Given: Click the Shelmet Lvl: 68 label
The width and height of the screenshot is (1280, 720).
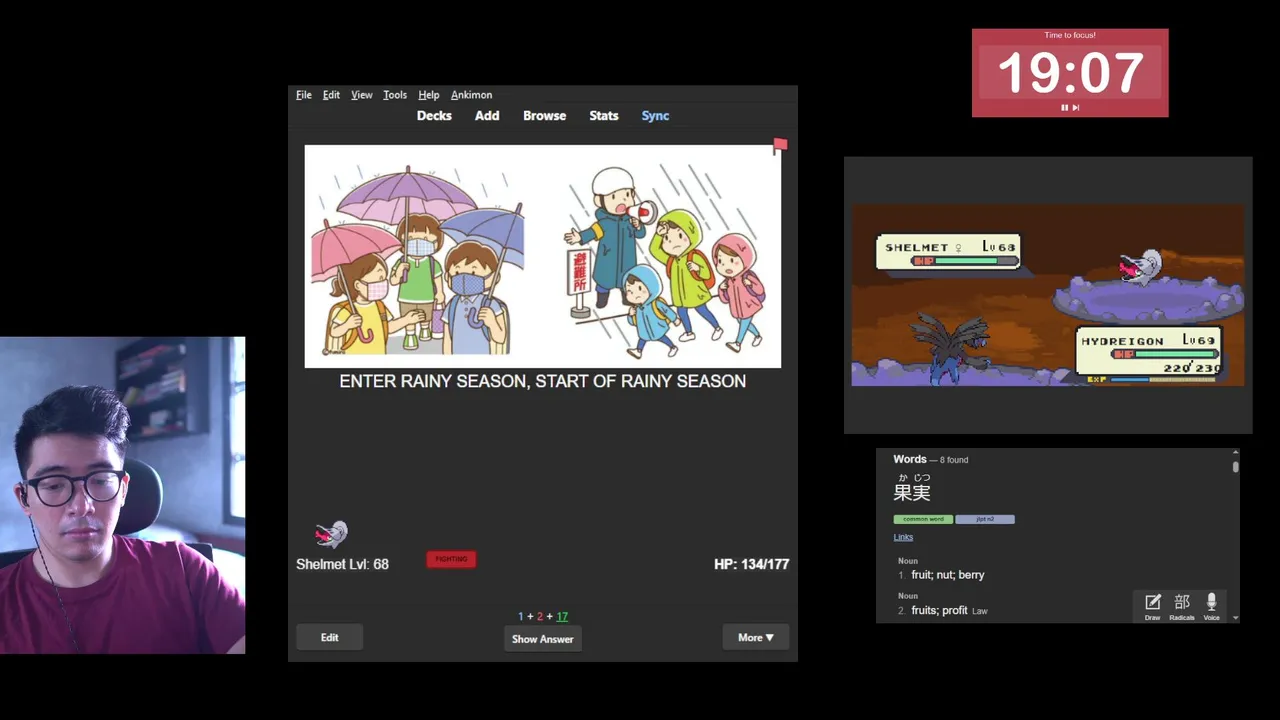Looking at the screenshot, I should tap(342, 564).
